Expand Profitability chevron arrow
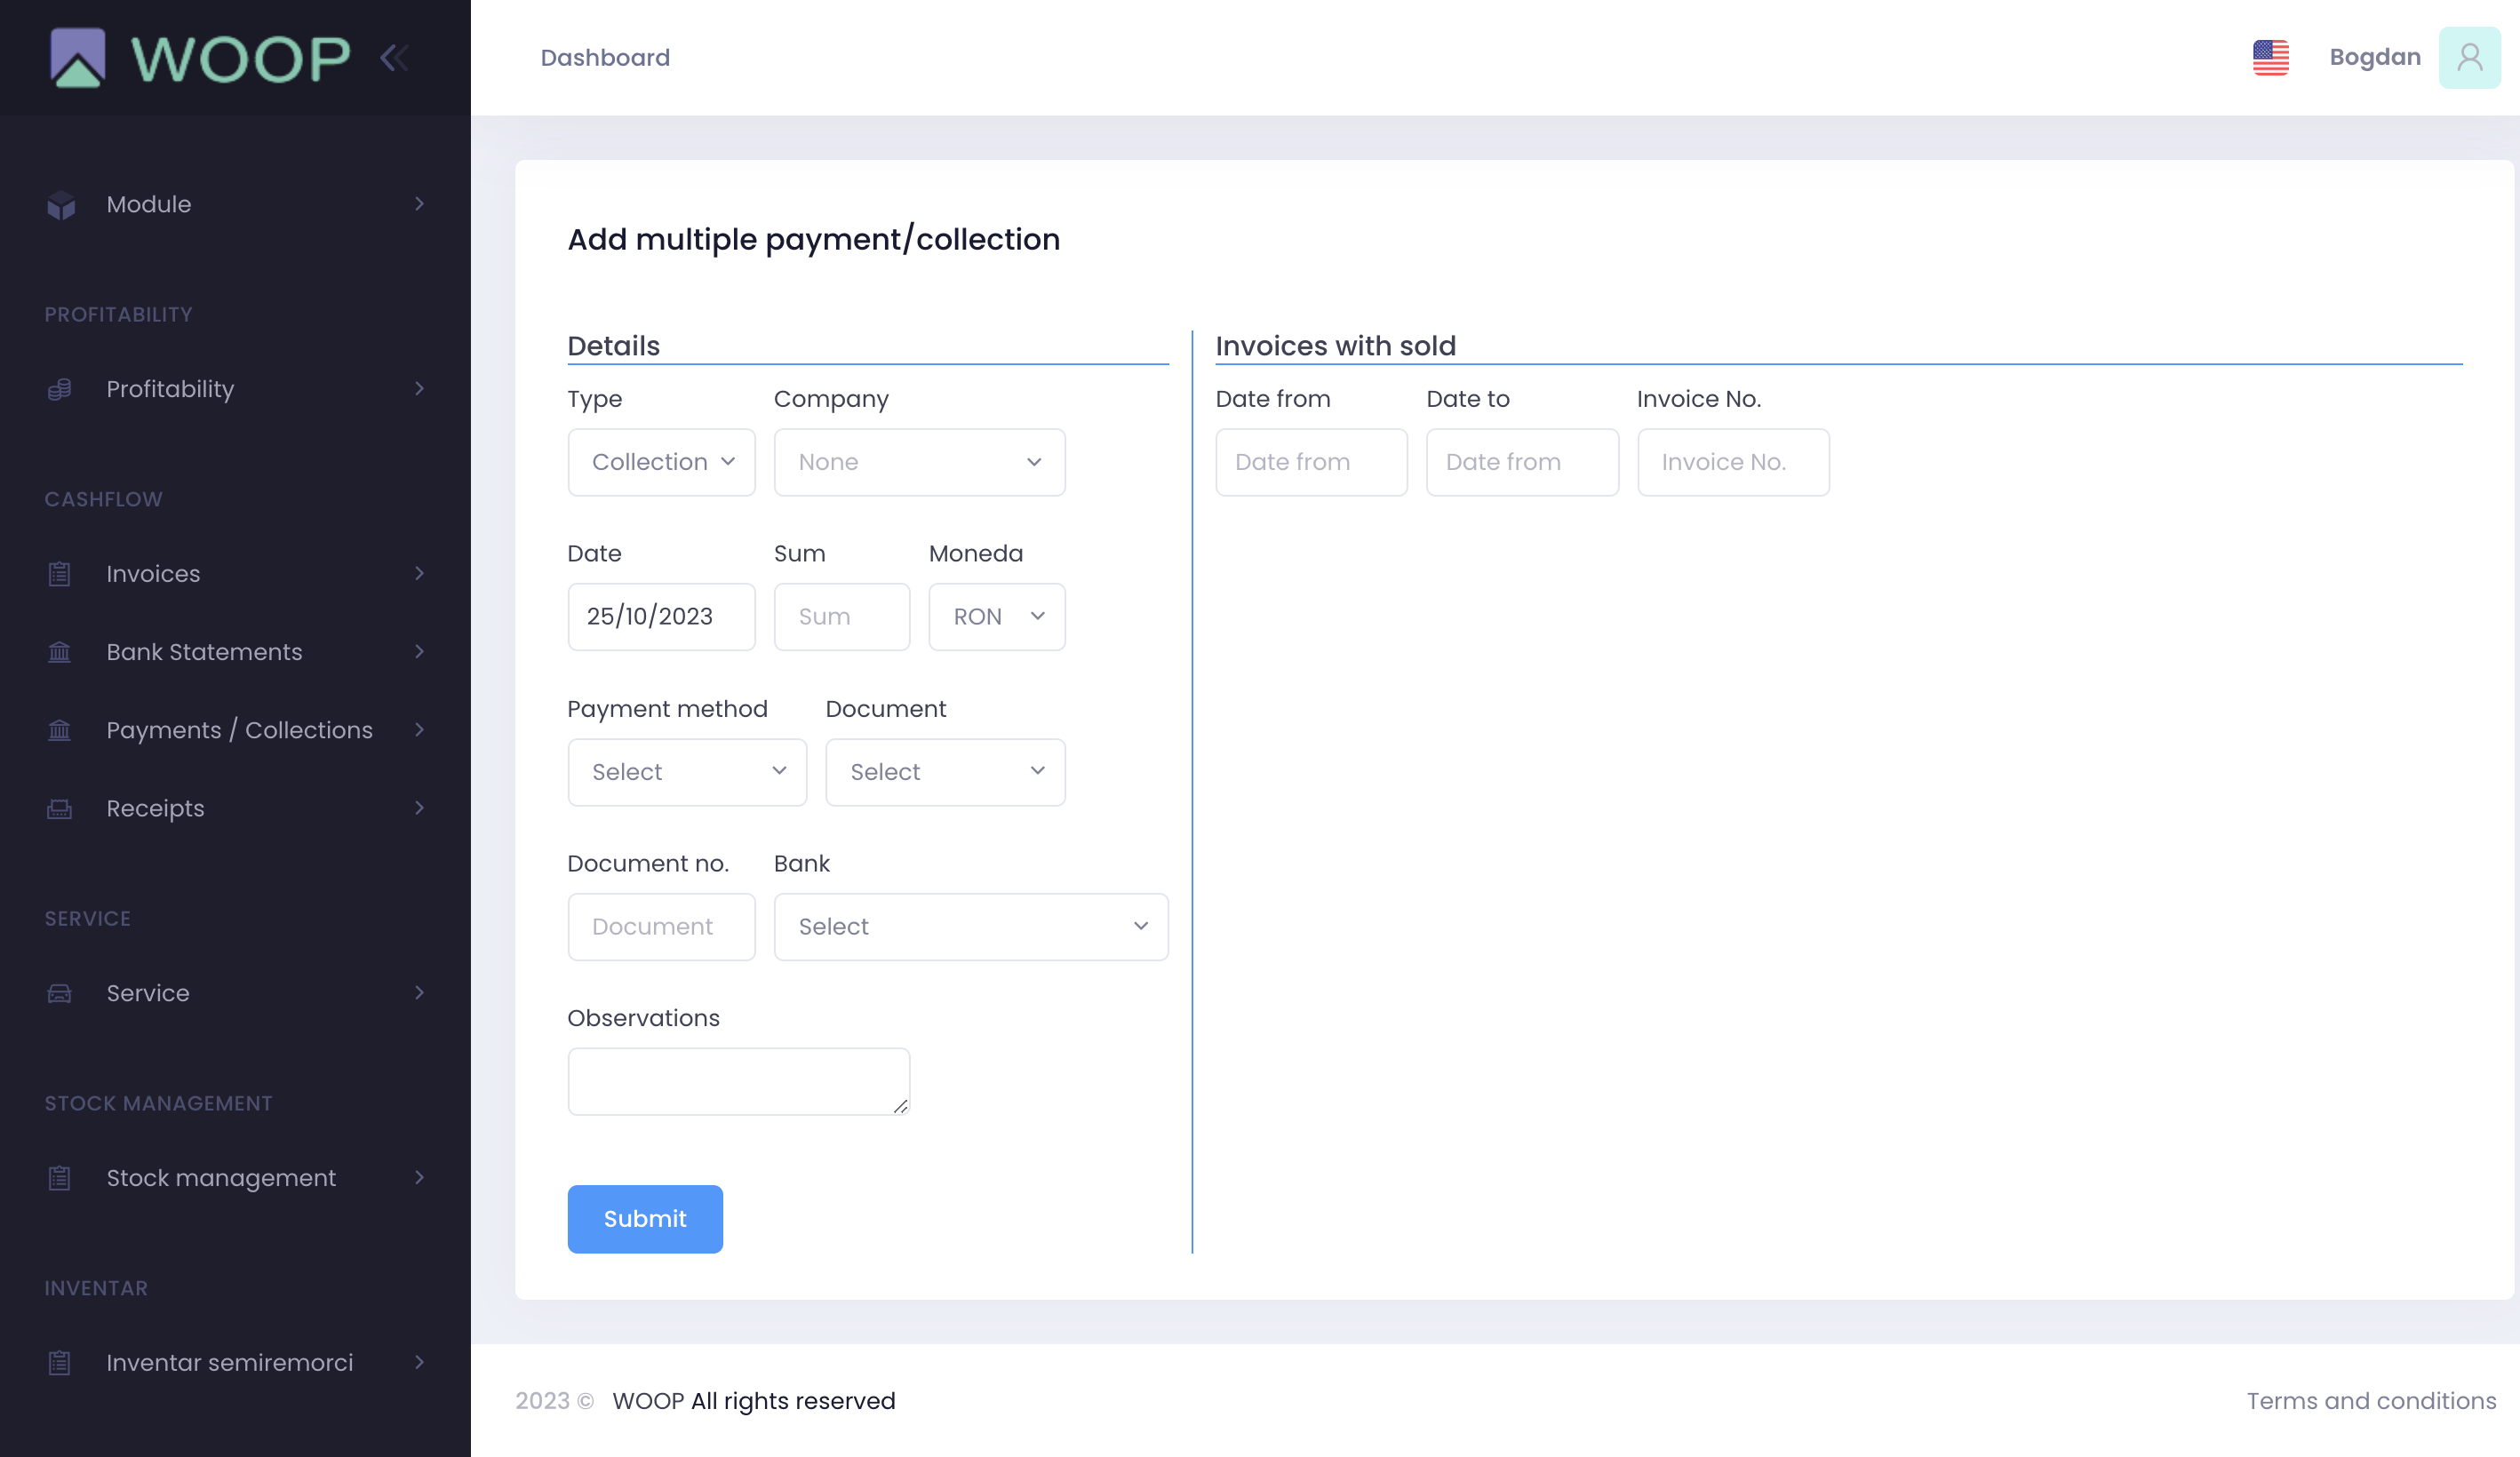 click(419, 389)
